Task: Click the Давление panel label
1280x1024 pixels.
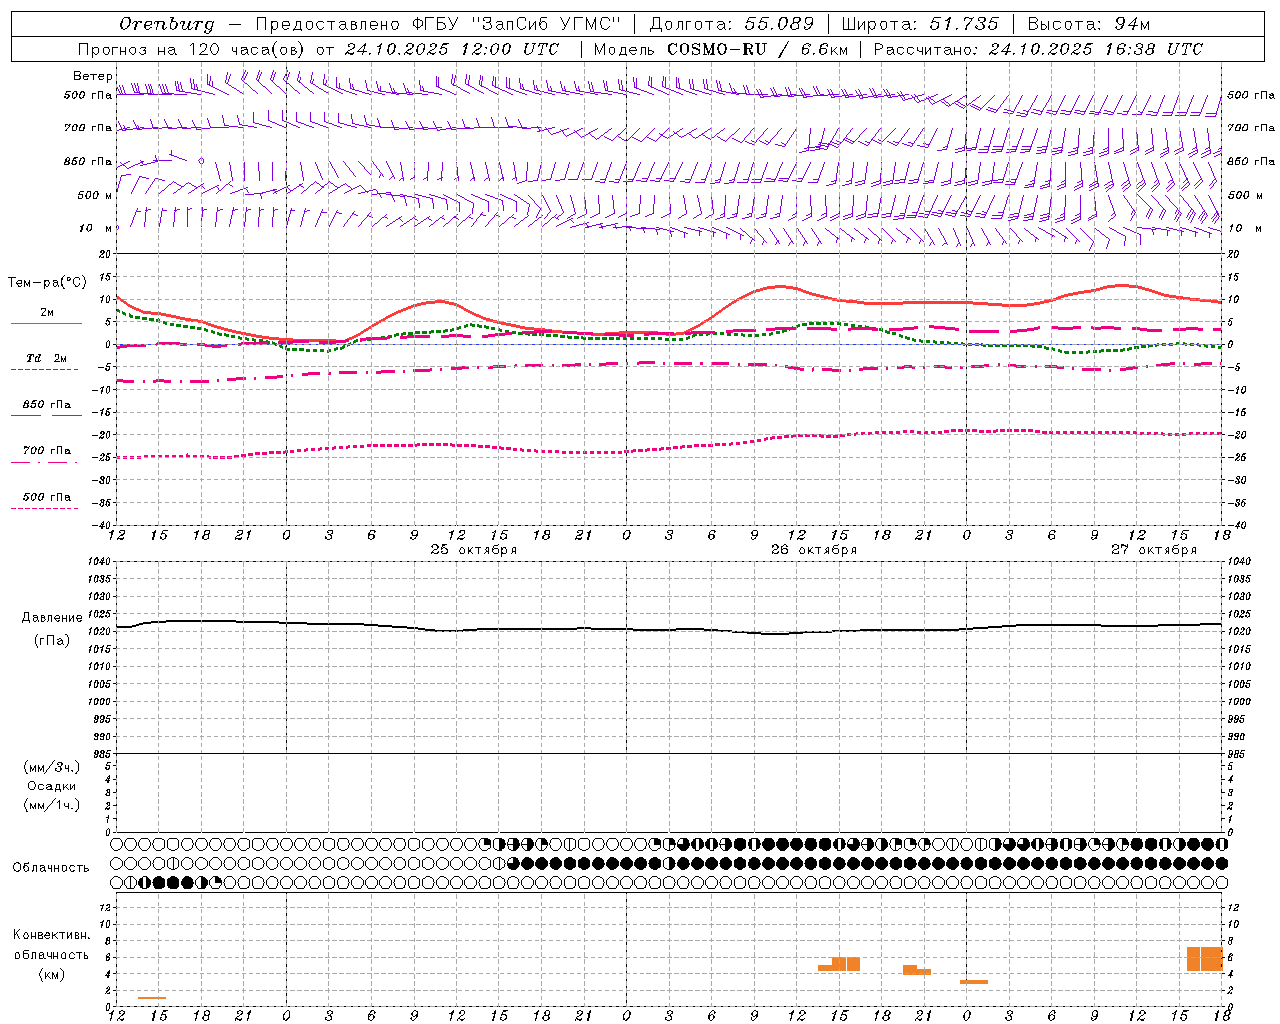Action: [52, 618]
